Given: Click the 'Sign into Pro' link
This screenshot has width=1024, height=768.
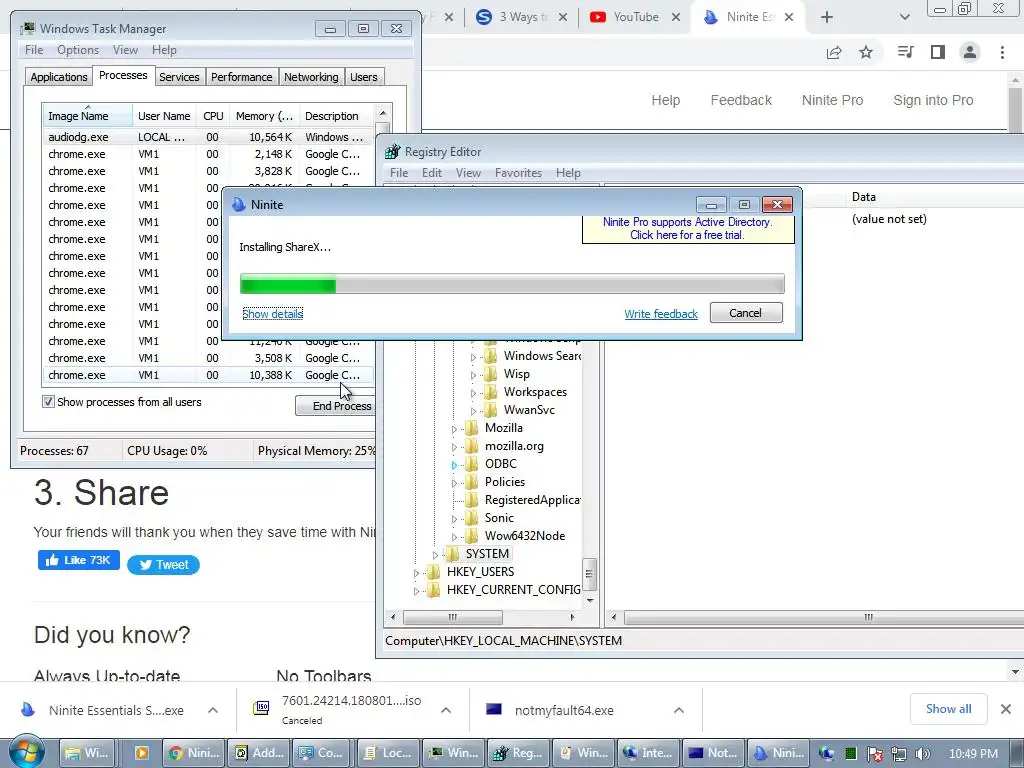Looking at the screenshot, I should (933, 101).
